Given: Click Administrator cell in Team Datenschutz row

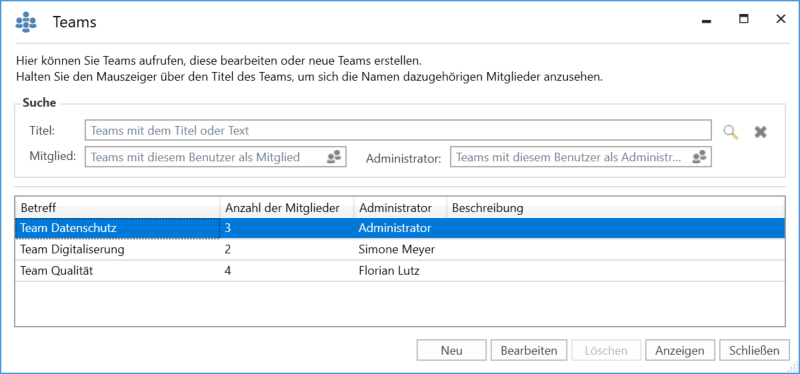Looking at the screenshot, I should (x=394, y=228).
